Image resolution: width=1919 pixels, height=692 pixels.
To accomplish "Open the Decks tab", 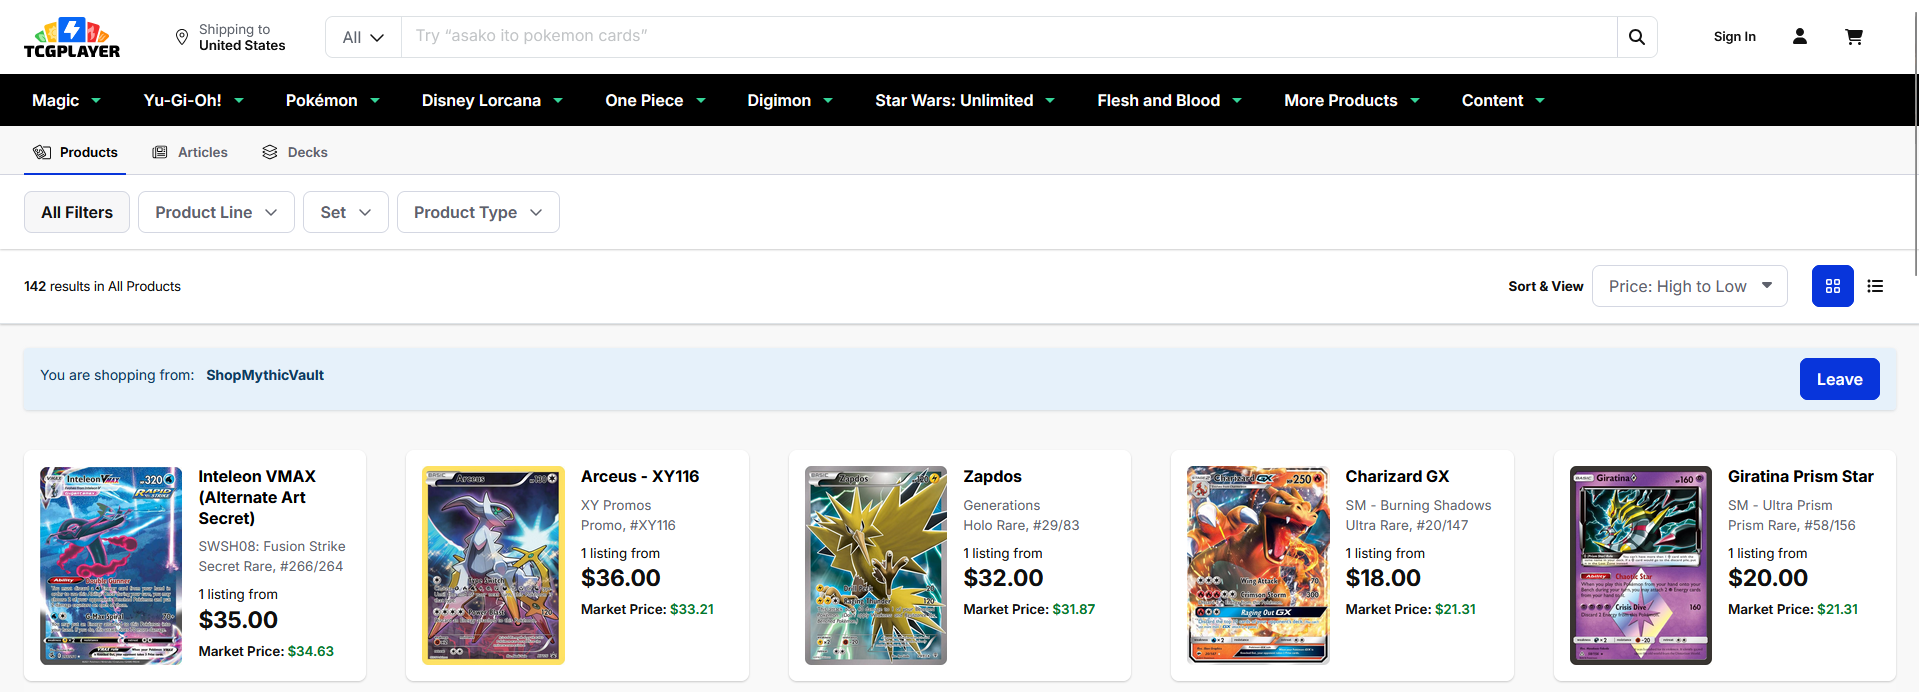I will 295,152.
